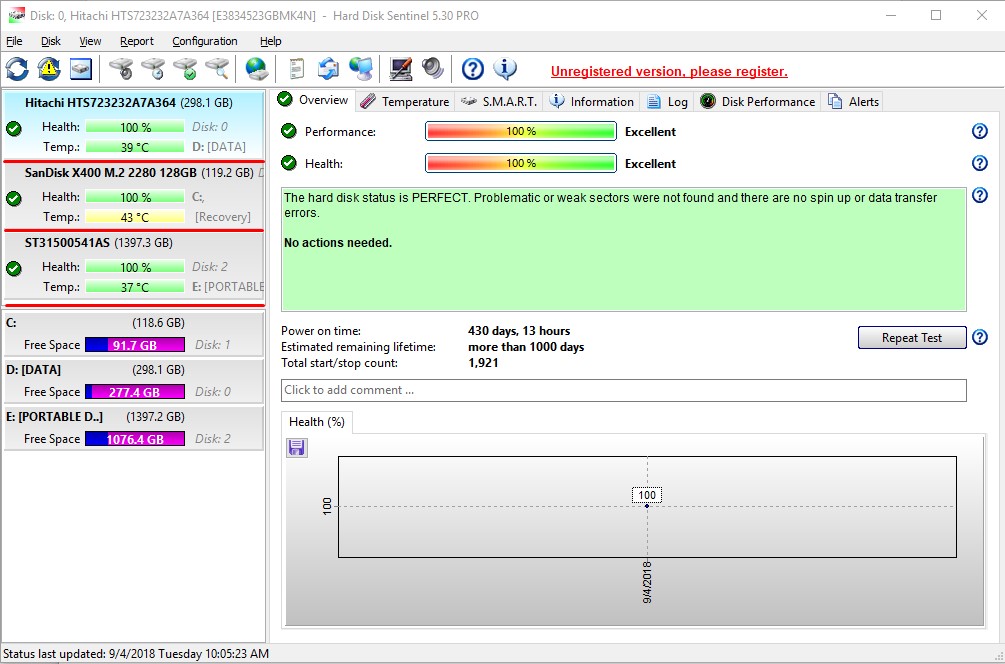Viewport: 1005px width, 664px height.
Task: Click the speaker toolbar icon
Action: click(x=432, y=68)
